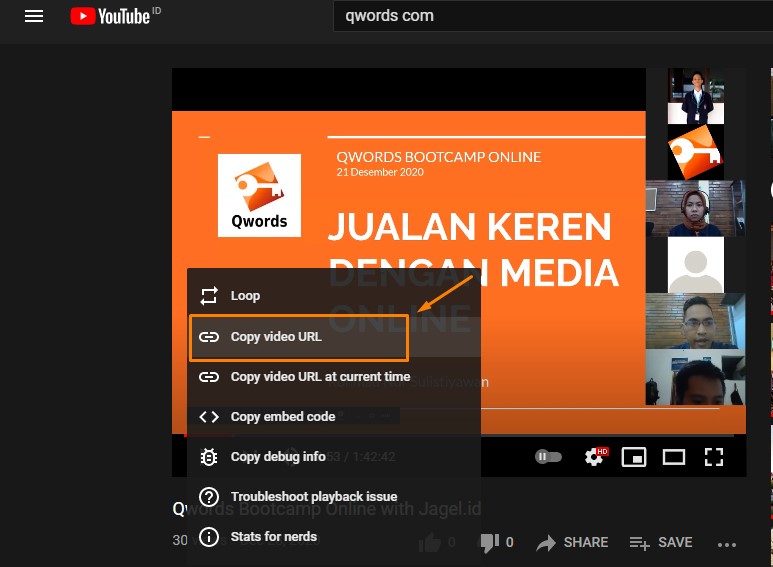Click the 'JUALAN KEREN' slide title

(x=469, y=227)
